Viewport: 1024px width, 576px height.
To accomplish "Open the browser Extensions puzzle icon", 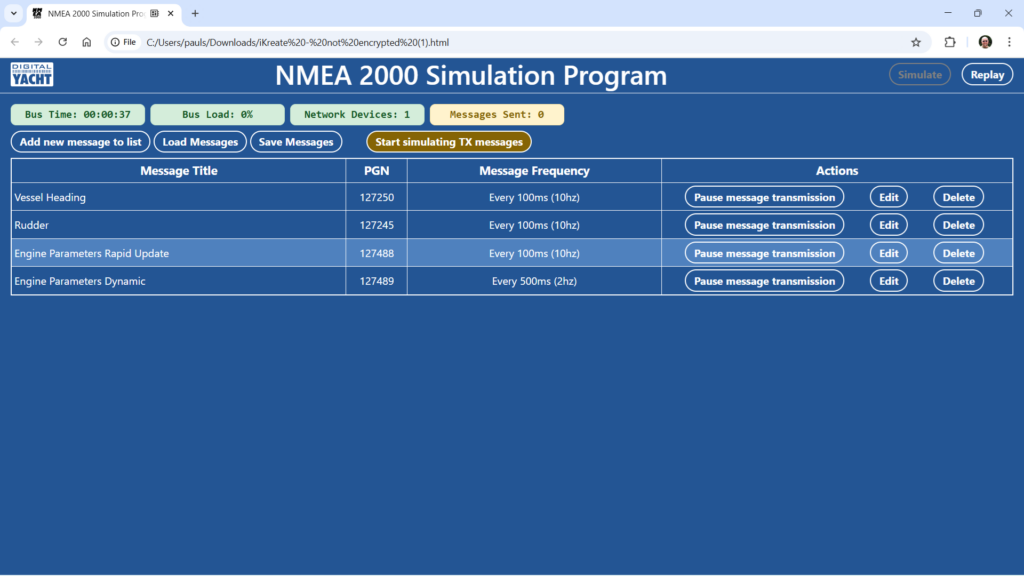I will (x=950, y=42).
